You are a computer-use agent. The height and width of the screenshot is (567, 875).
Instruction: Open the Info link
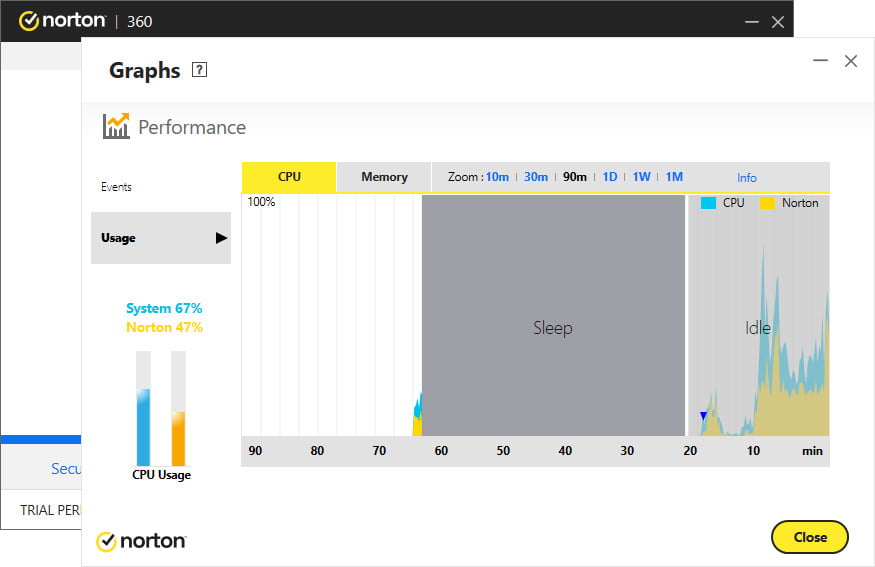coord(747,178)
